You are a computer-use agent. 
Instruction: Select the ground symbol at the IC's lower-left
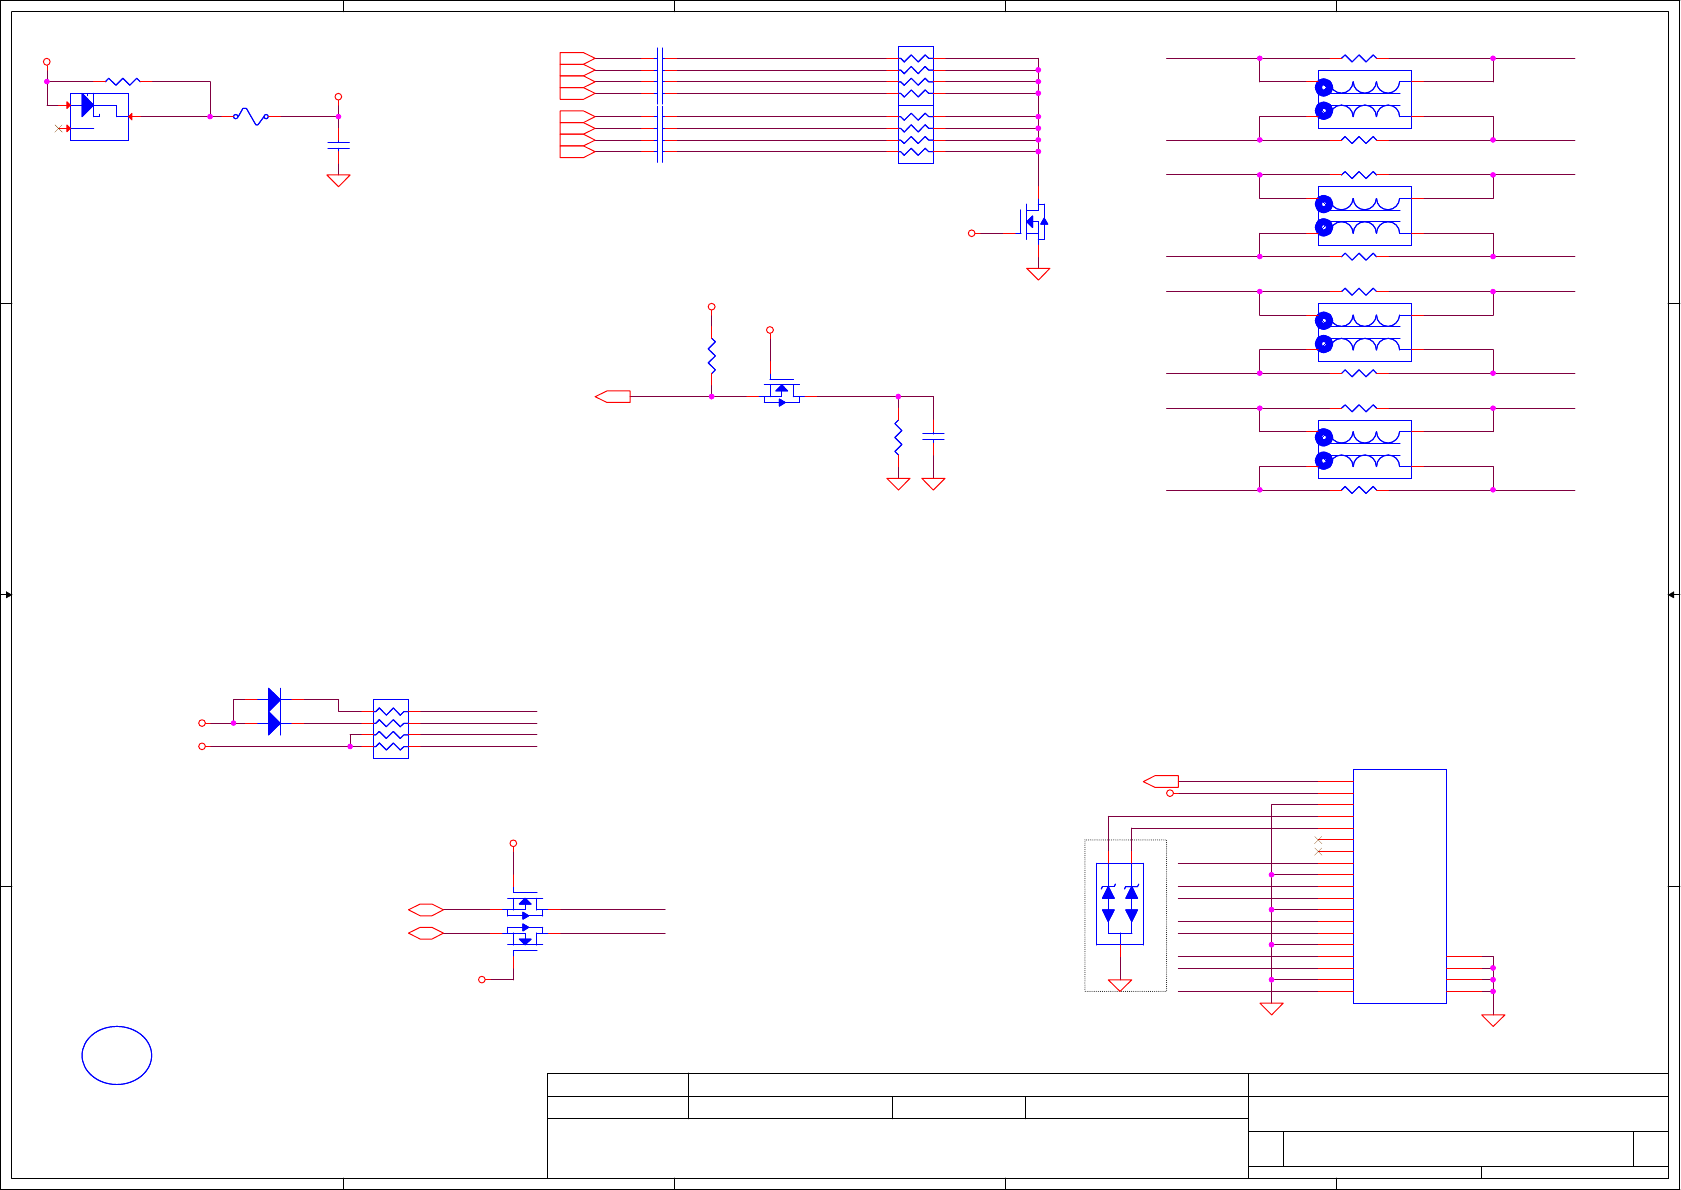pos(1271,1008)
